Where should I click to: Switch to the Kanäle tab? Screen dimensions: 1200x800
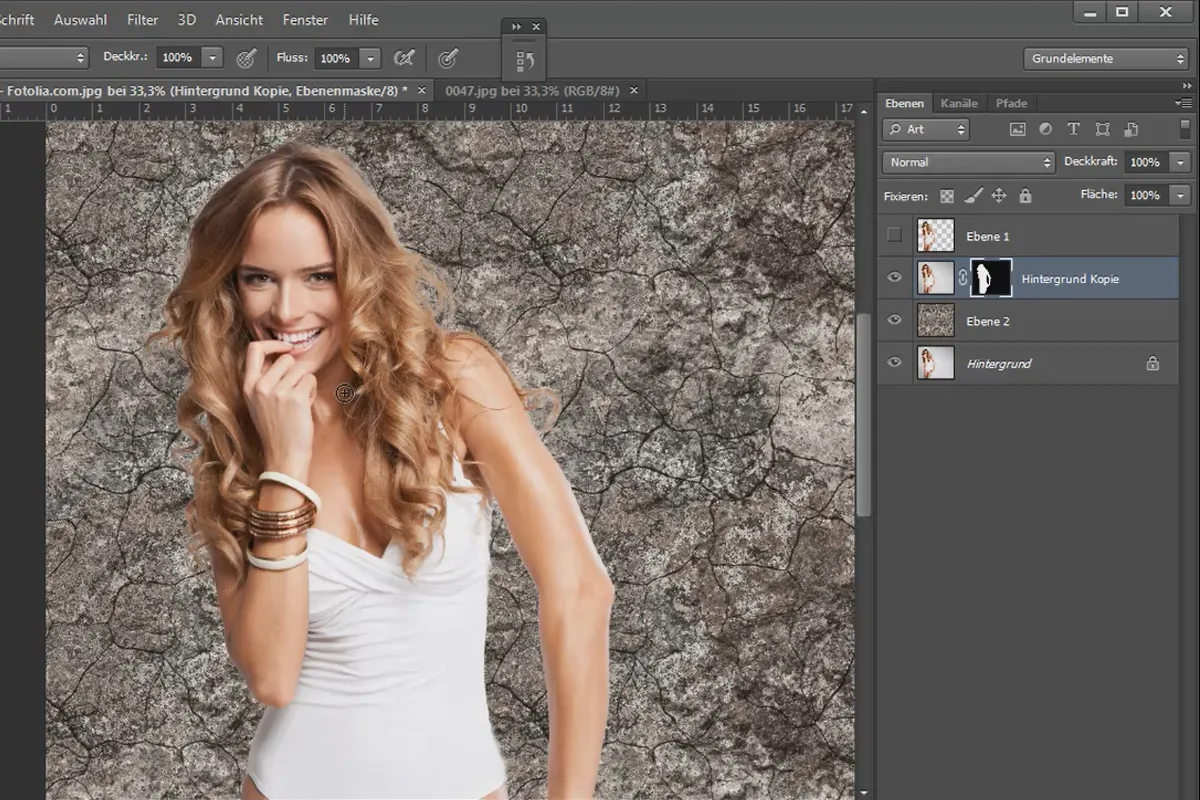[959, 103]
